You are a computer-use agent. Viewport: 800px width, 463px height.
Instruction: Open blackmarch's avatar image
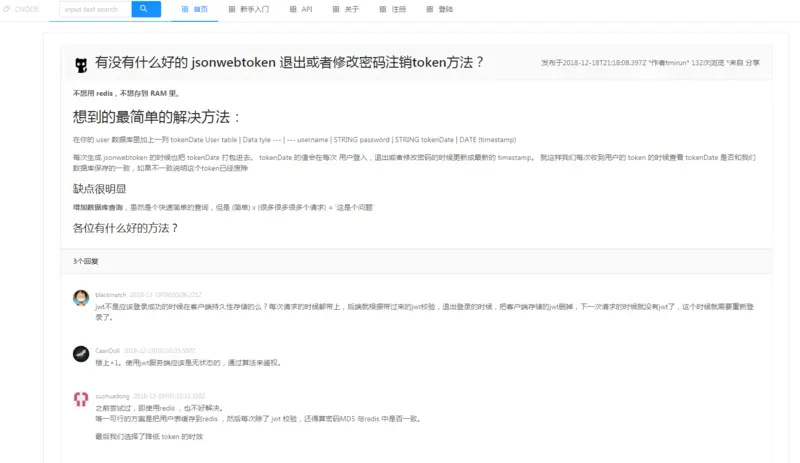tap(81, 298)
